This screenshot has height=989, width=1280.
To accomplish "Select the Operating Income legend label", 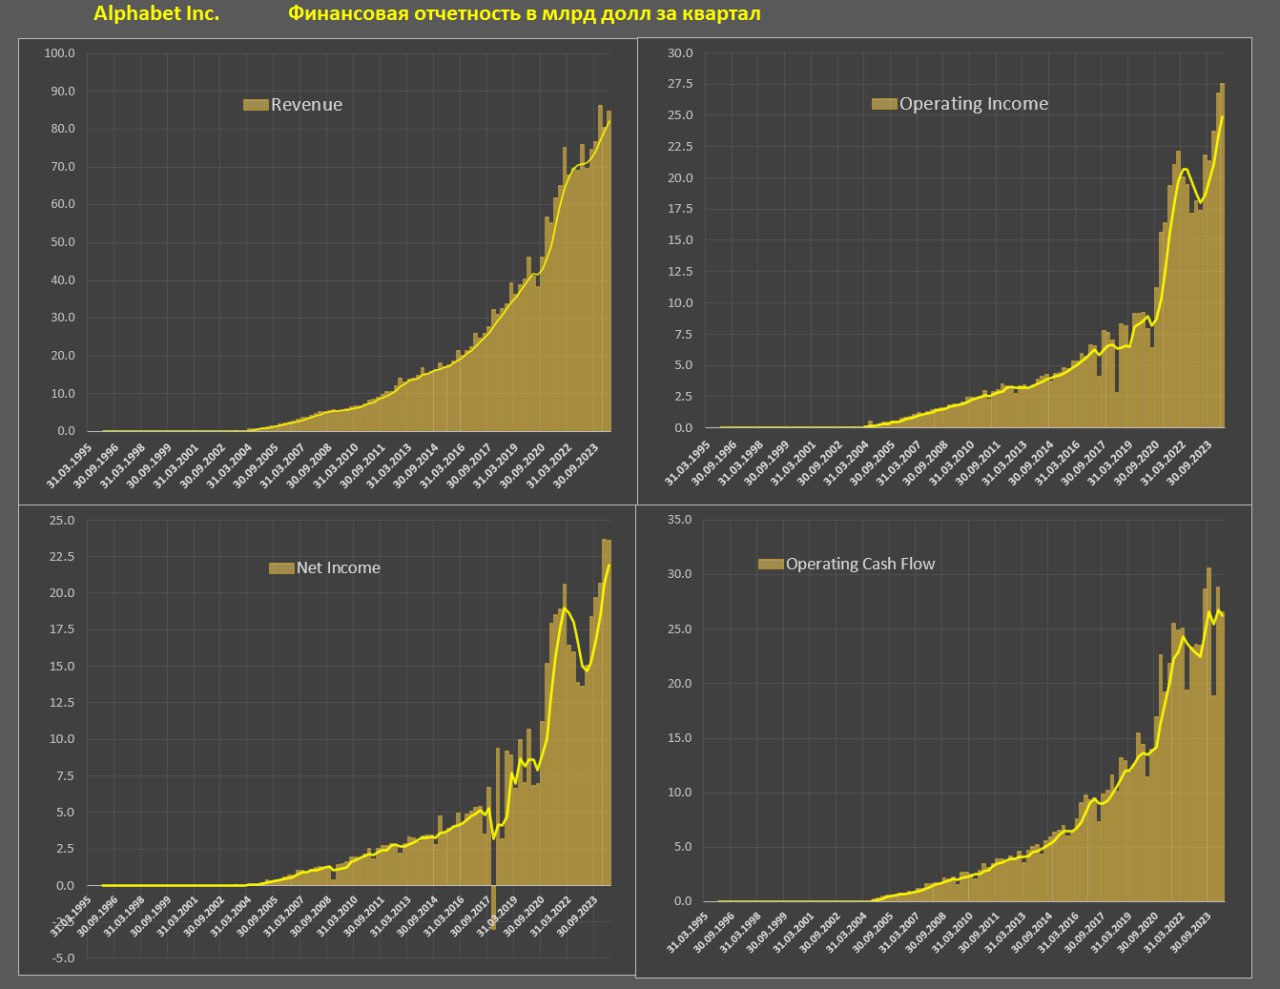I will 973,104.
